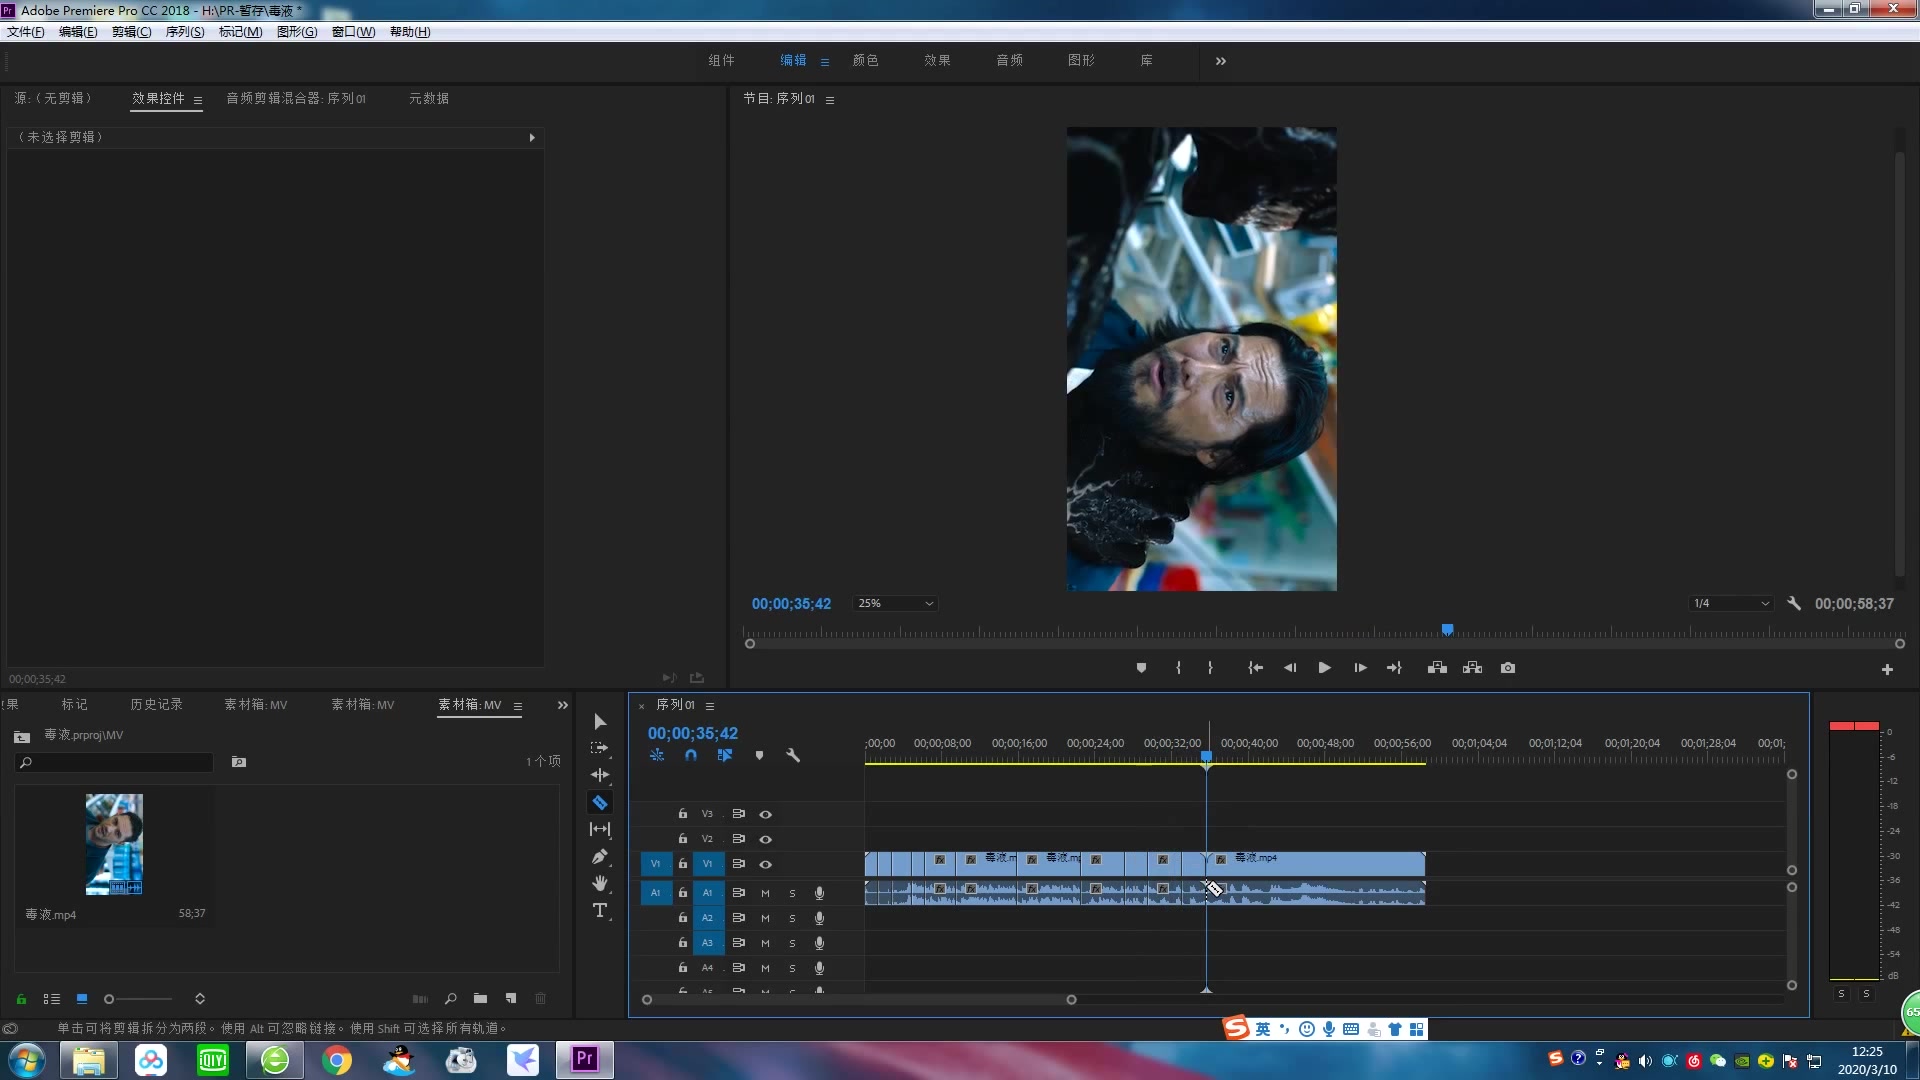1920x1080 pixels.
Task: Step back one frame
Action: [x=1290, y=668]
